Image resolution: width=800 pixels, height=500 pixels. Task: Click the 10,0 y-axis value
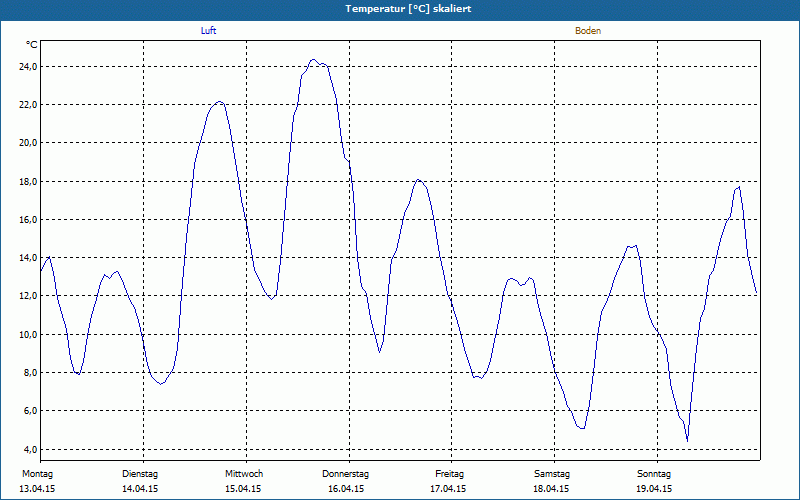point(29,334)
